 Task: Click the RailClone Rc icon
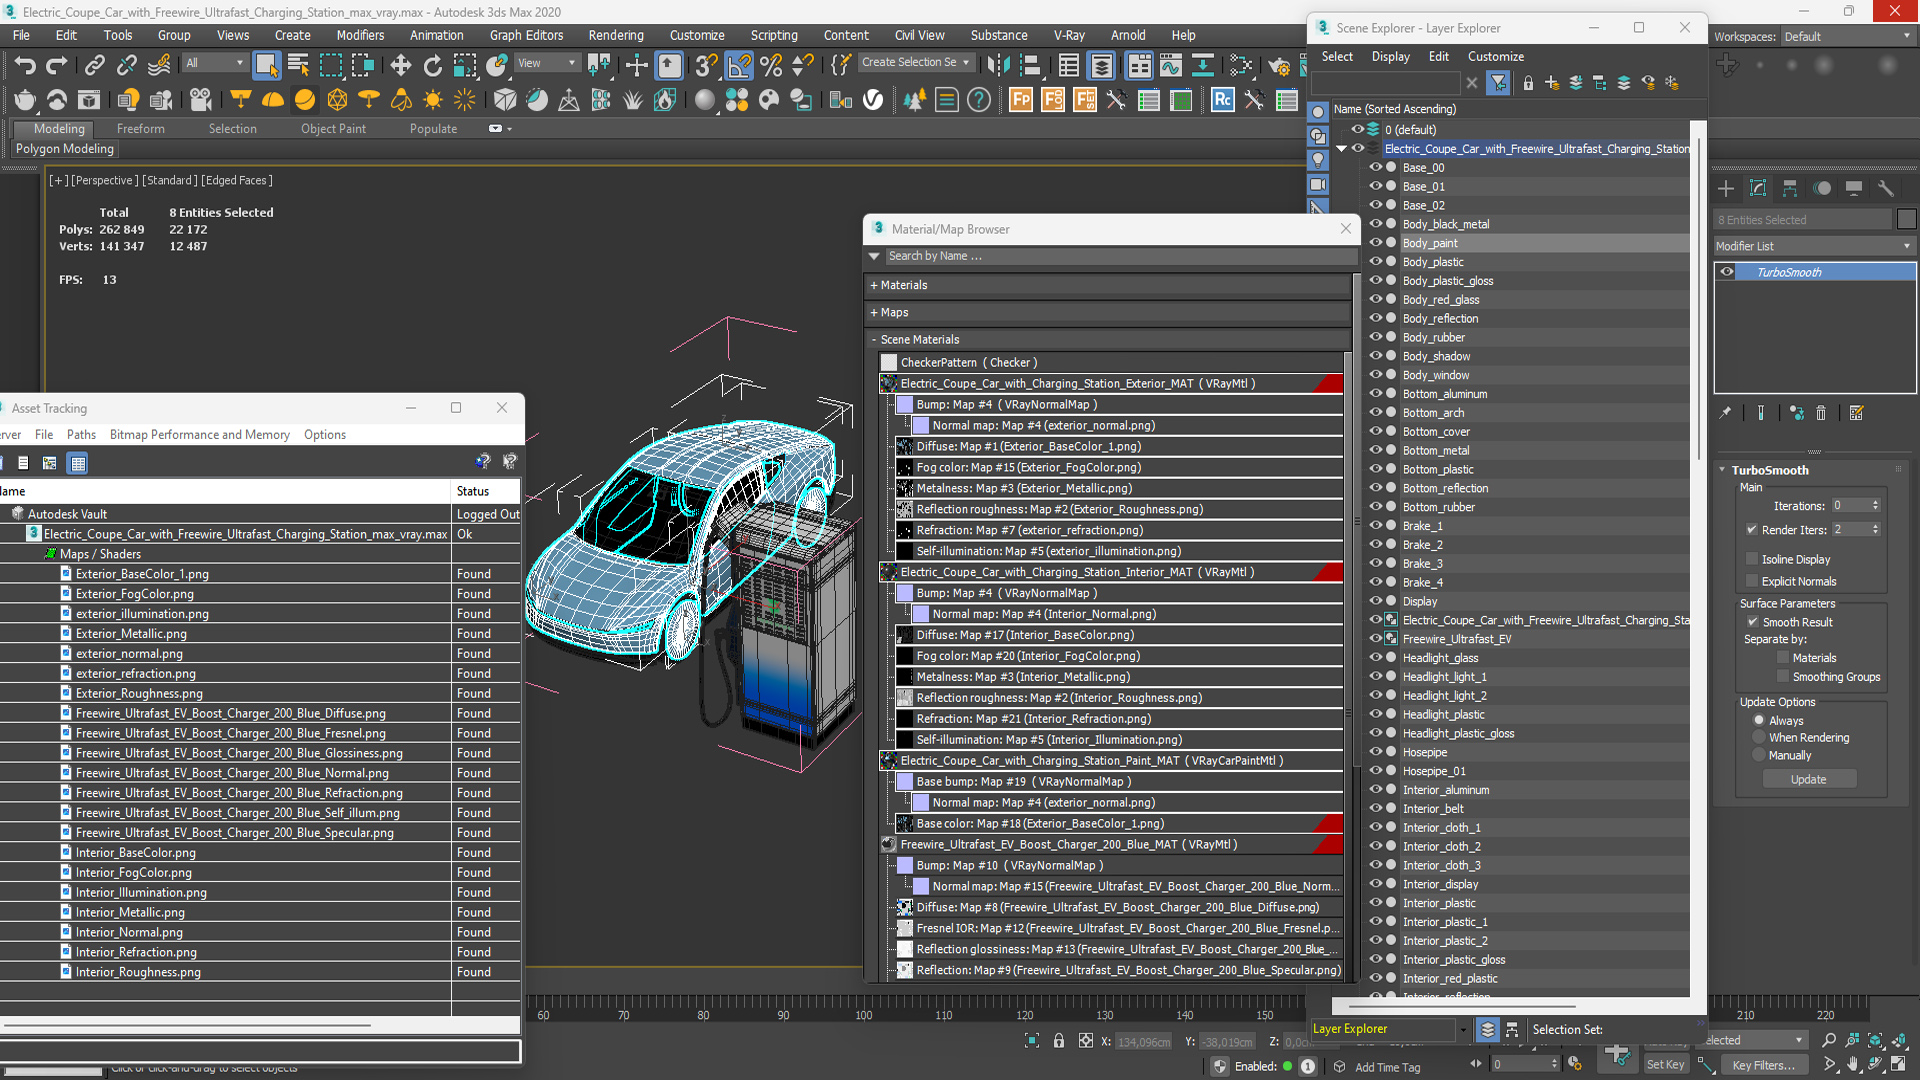(x=1222, y=100)
